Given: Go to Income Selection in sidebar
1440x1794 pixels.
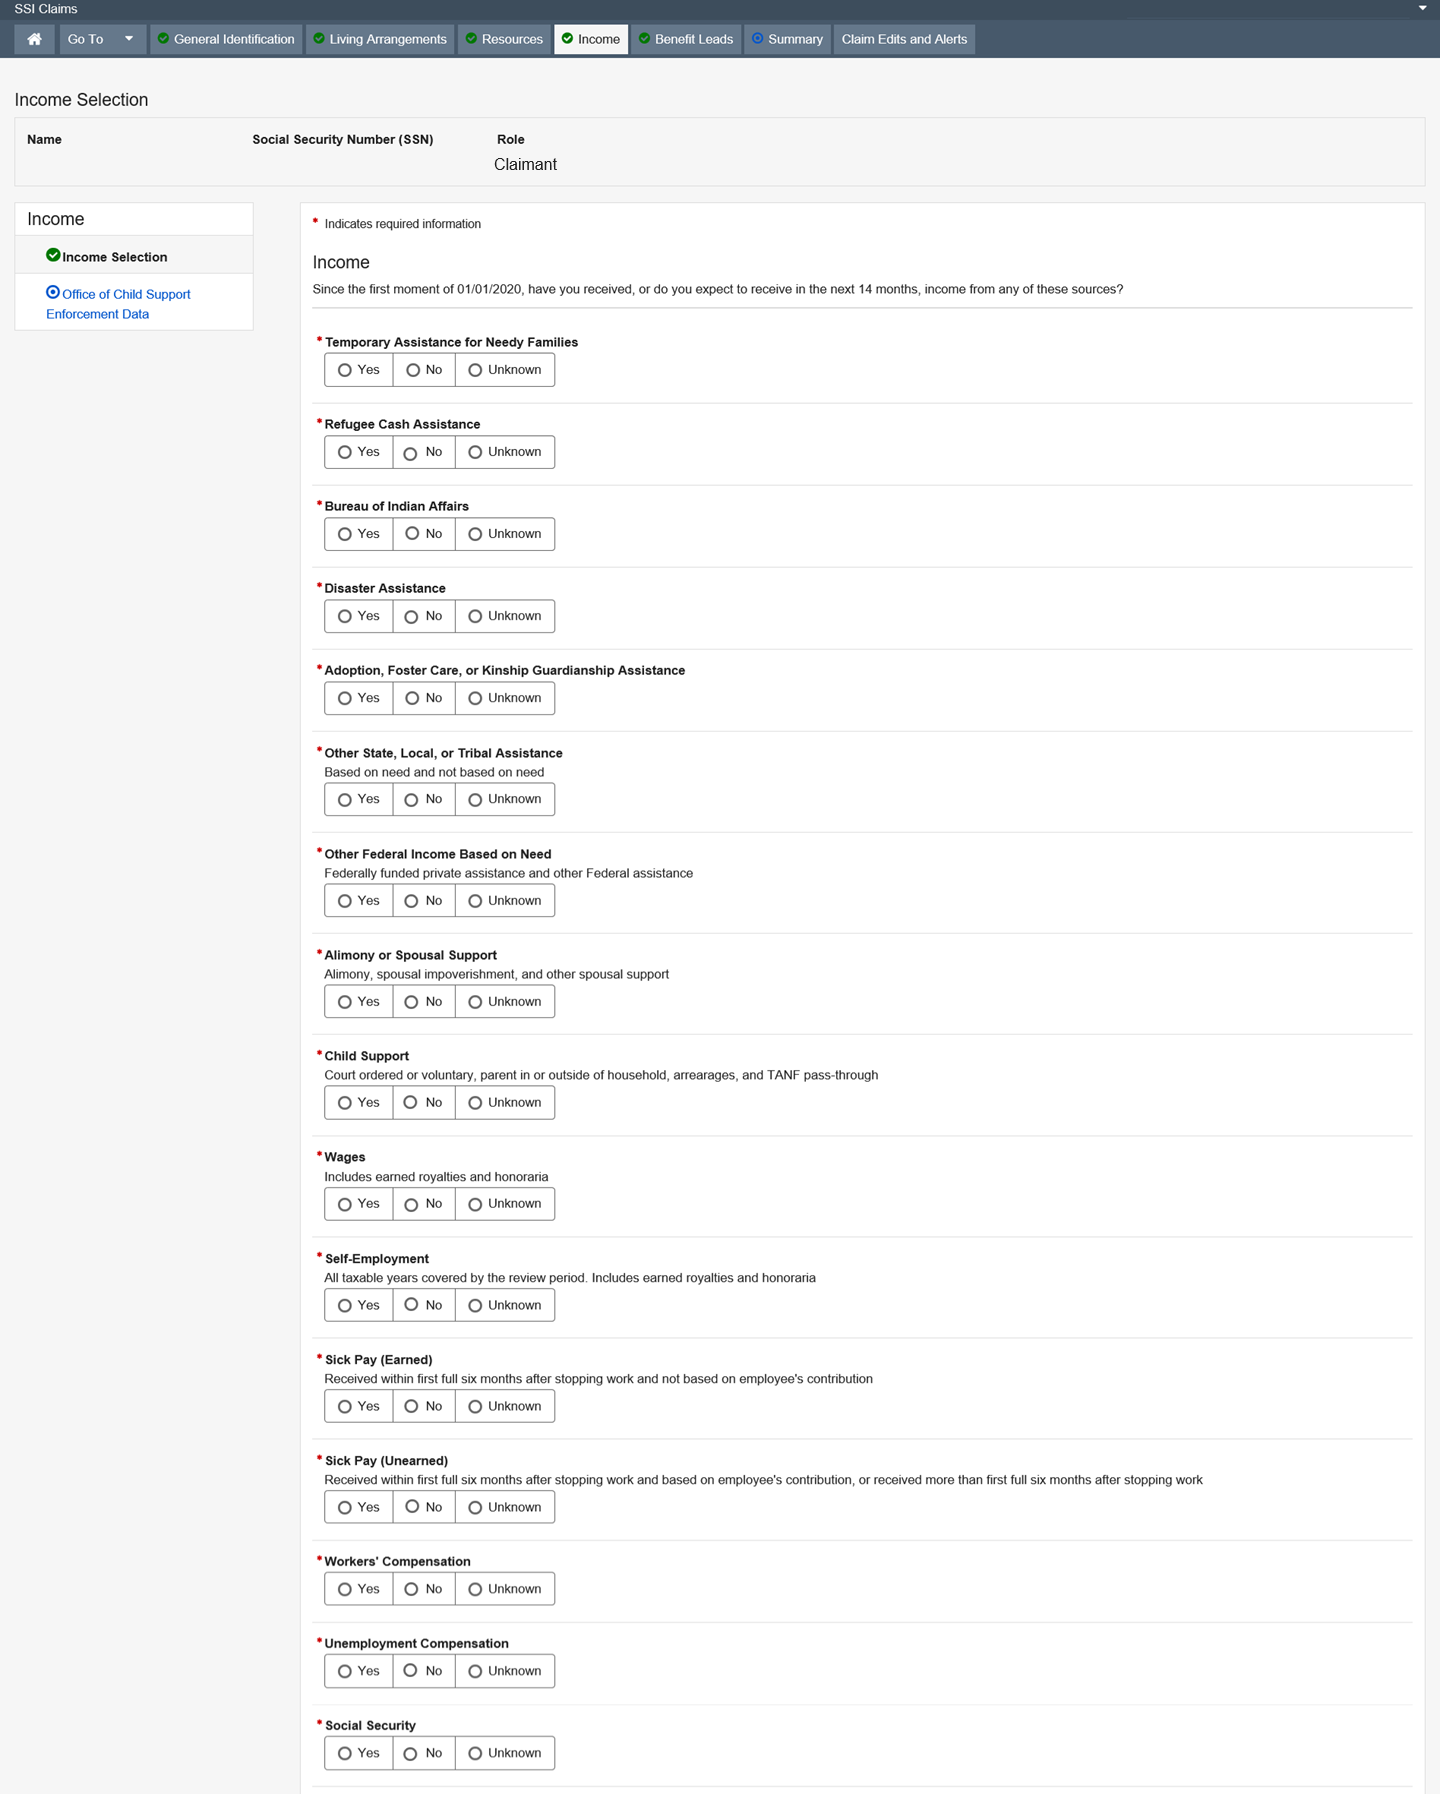Looking at the screenshot, I should [114, 257].
